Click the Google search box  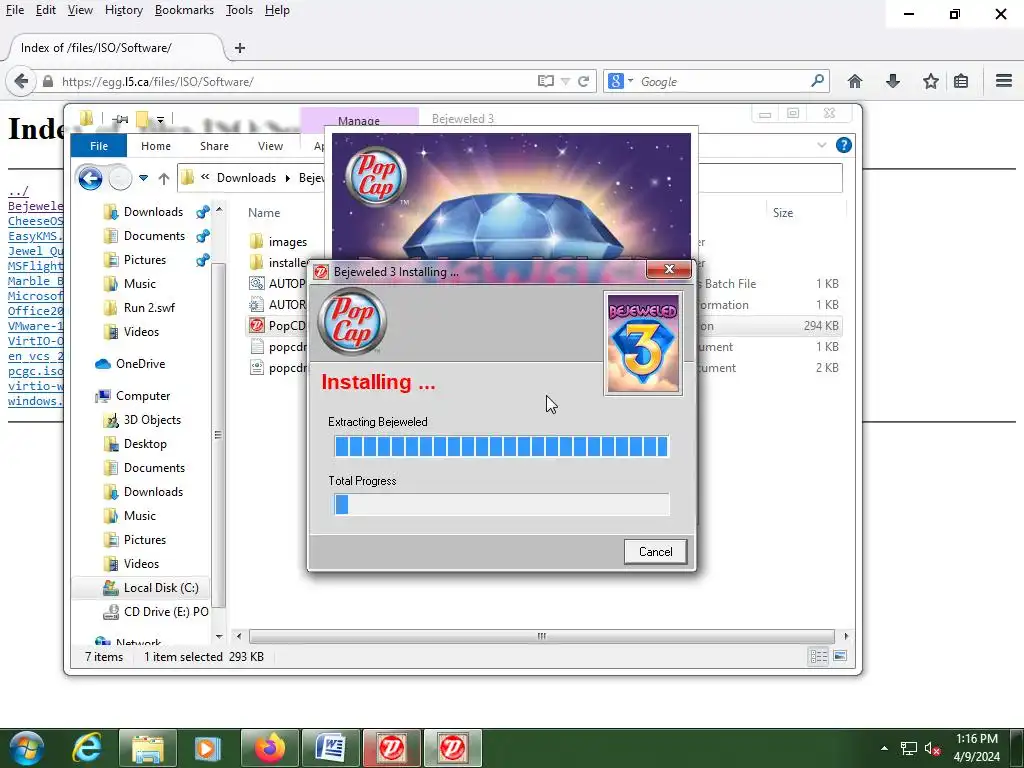722,82
